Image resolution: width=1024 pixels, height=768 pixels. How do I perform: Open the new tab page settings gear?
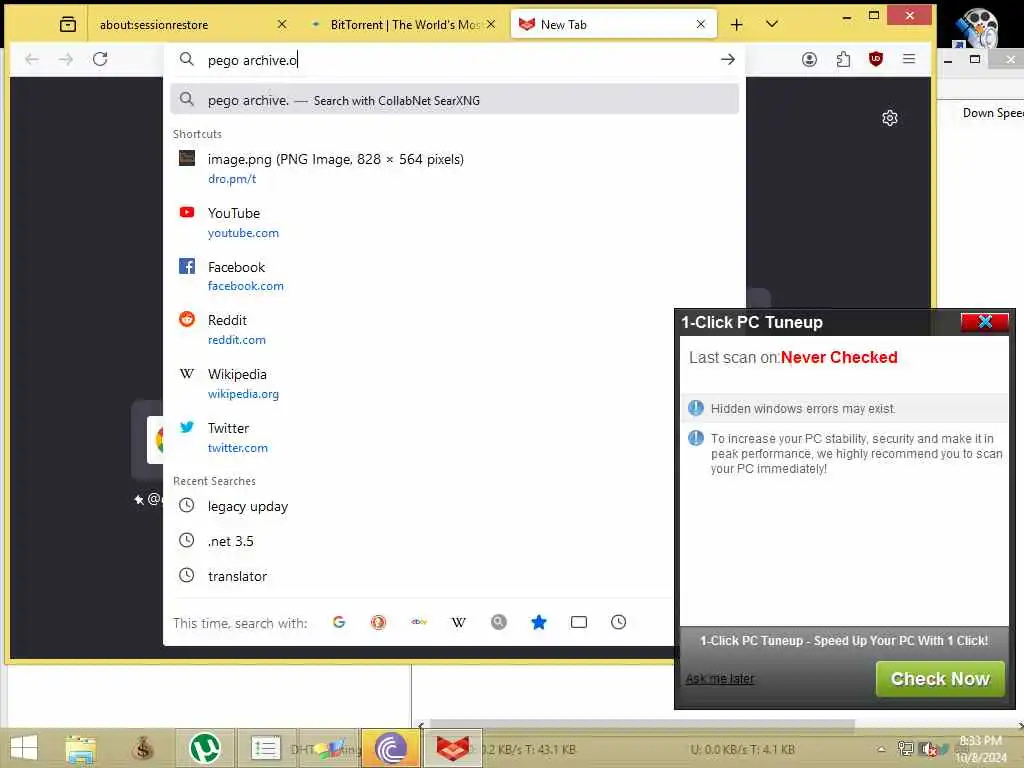[x=889, y=118]
